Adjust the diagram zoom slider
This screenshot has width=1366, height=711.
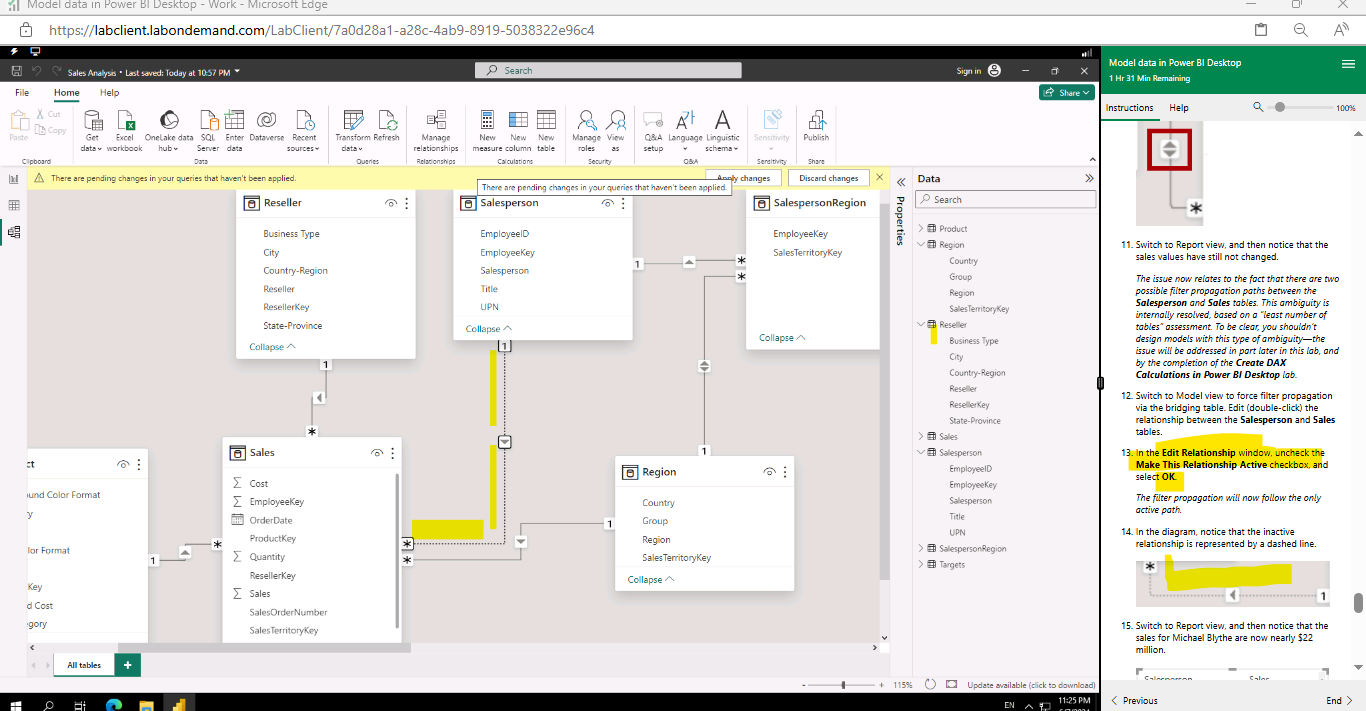coord(844,685)
